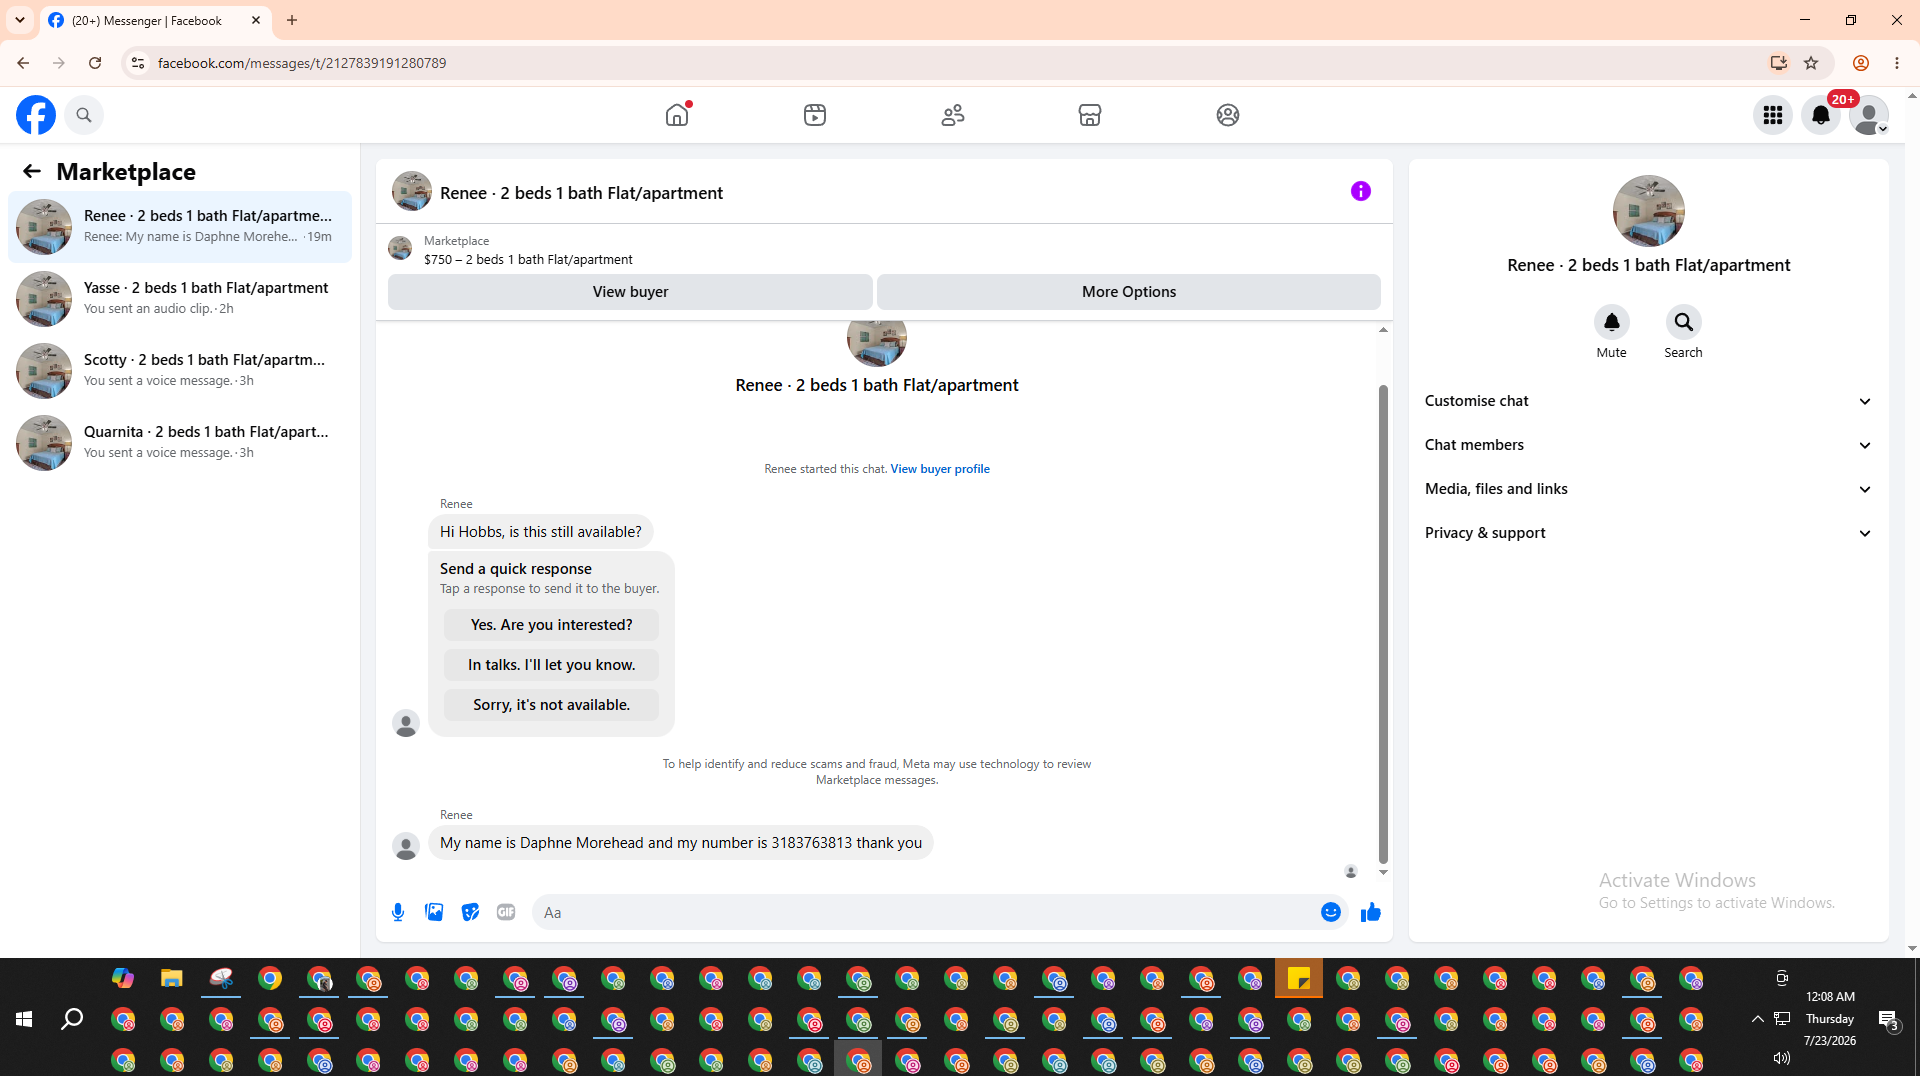This screenshot has width=1920, height=1076.
Task: Expand Customise chat section
Action: coord(1649,401)
